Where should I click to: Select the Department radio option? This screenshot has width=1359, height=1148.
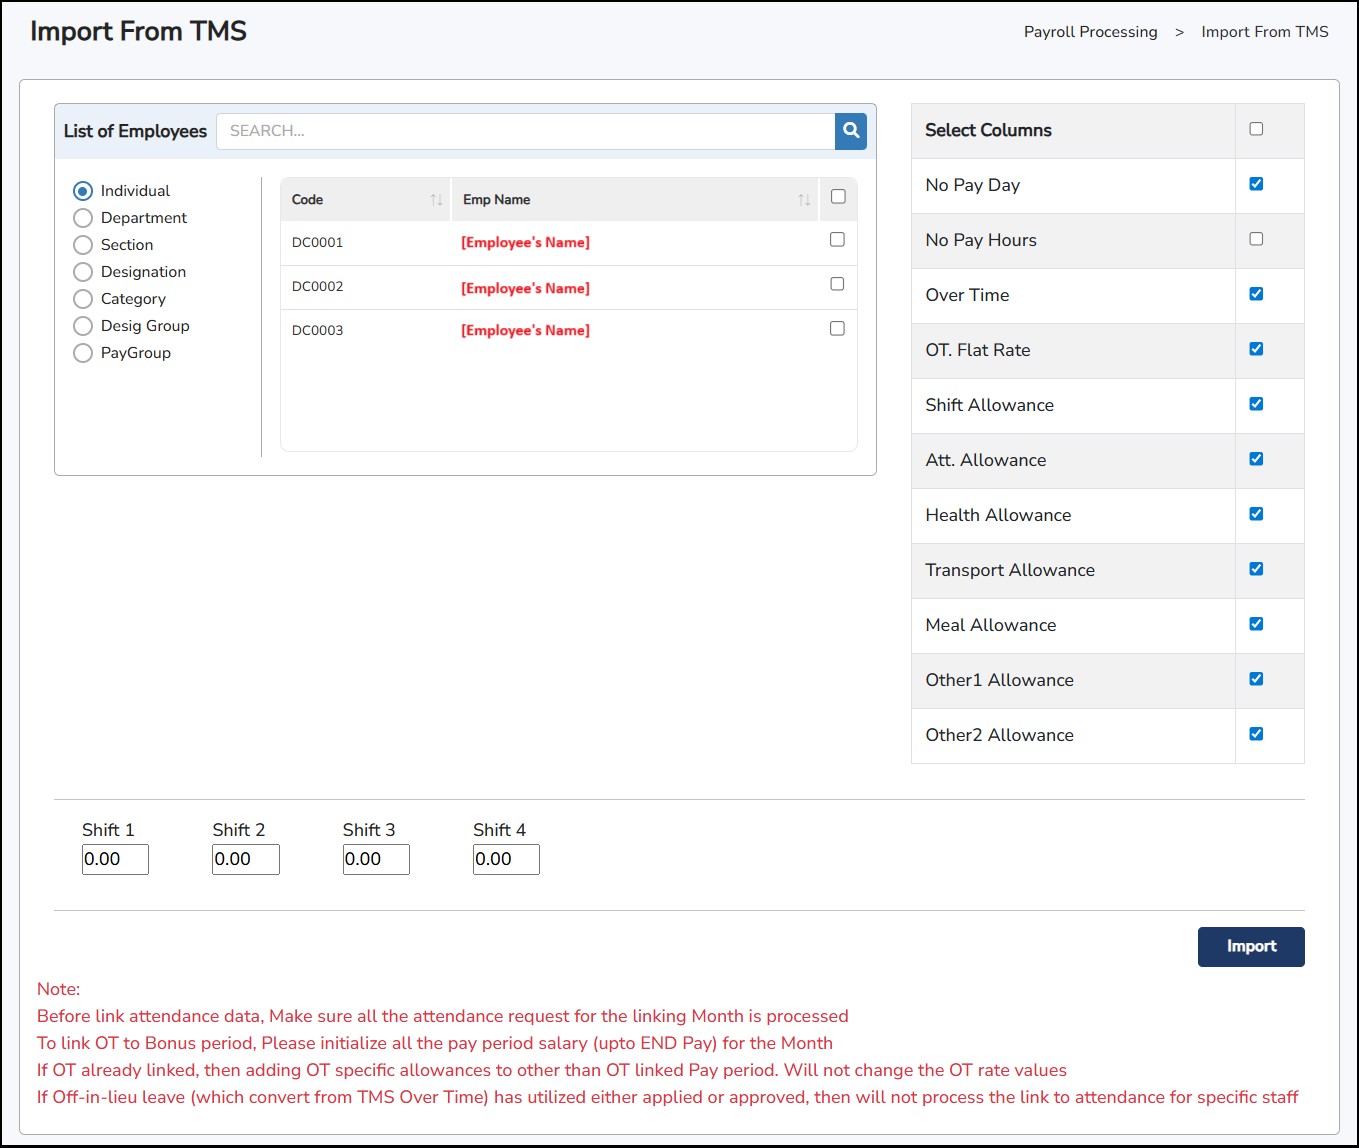coord(83,218)
